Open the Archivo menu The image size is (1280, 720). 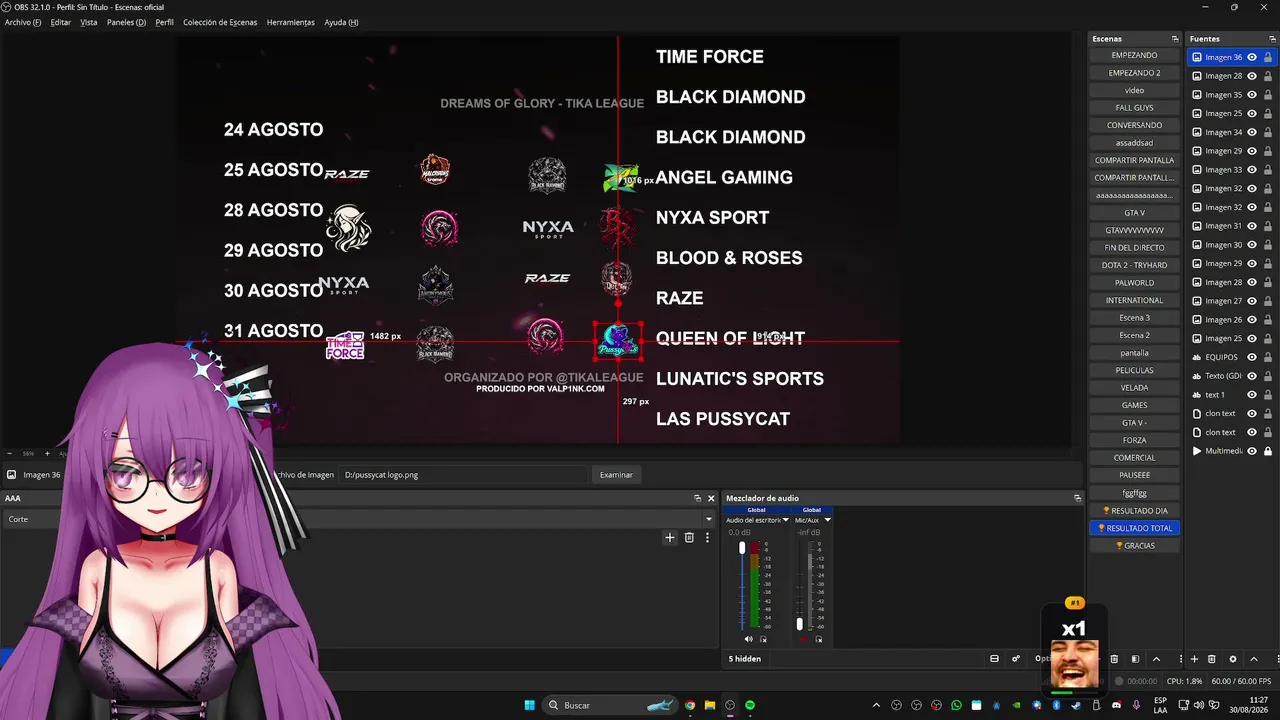pyautogui.click(x=23, y=22)
